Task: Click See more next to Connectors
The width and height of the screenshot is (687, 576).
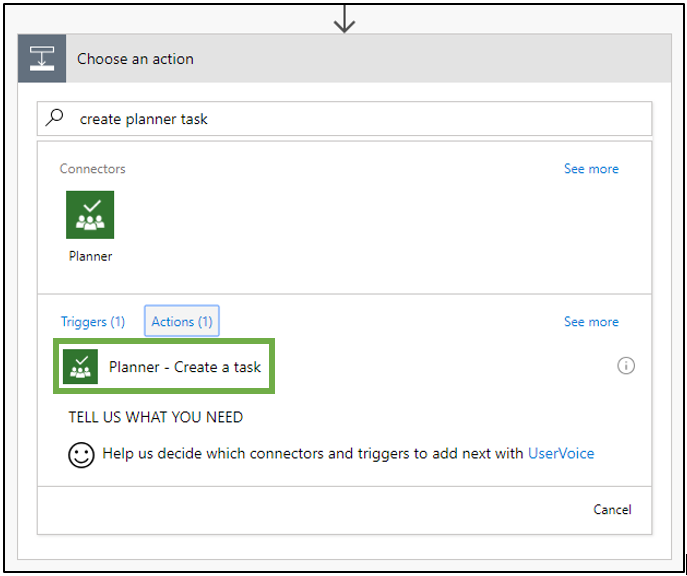Action: click(591, 169)
